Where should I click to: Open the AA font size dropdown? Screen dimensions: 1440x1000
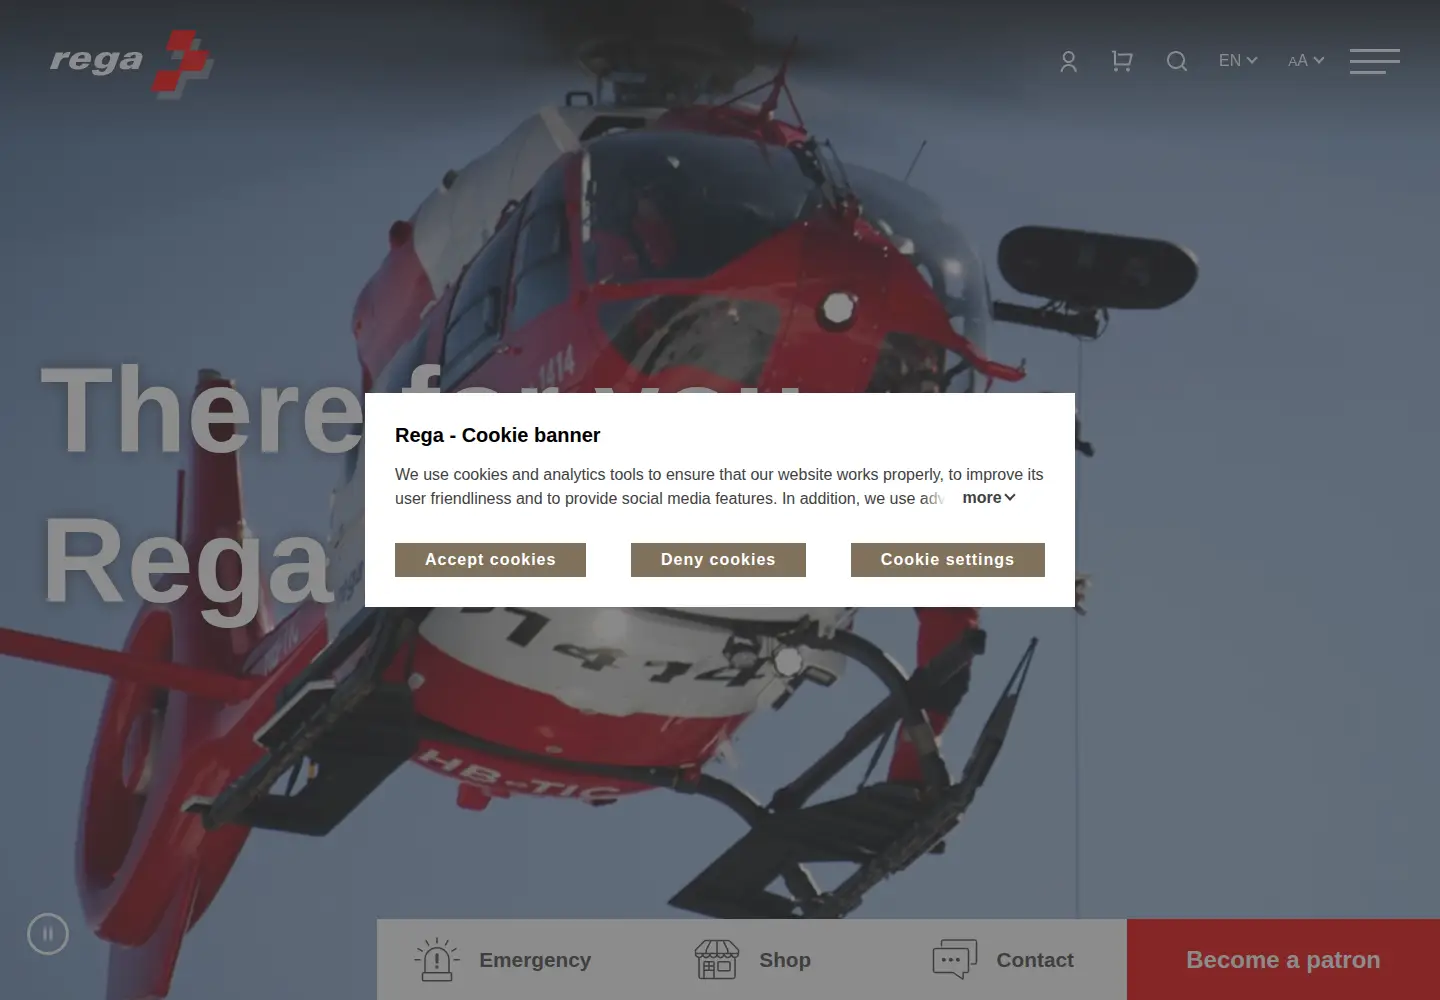tap(1306, 61)
